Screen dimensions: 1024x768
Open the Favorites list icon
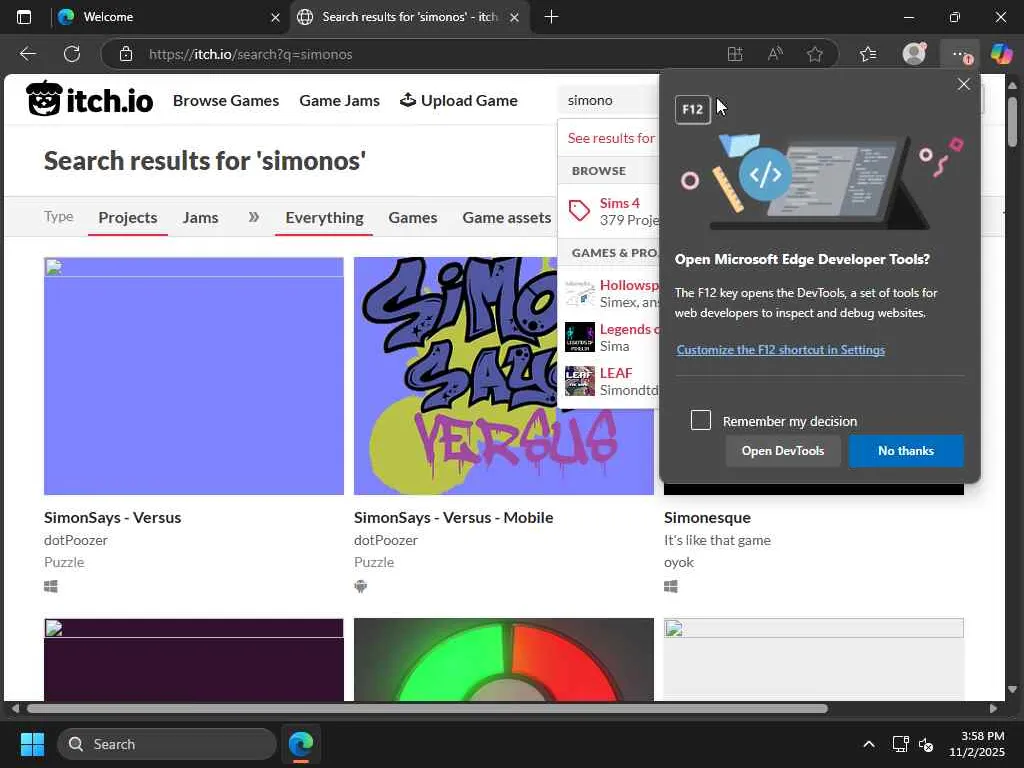[x=868, y=54]
